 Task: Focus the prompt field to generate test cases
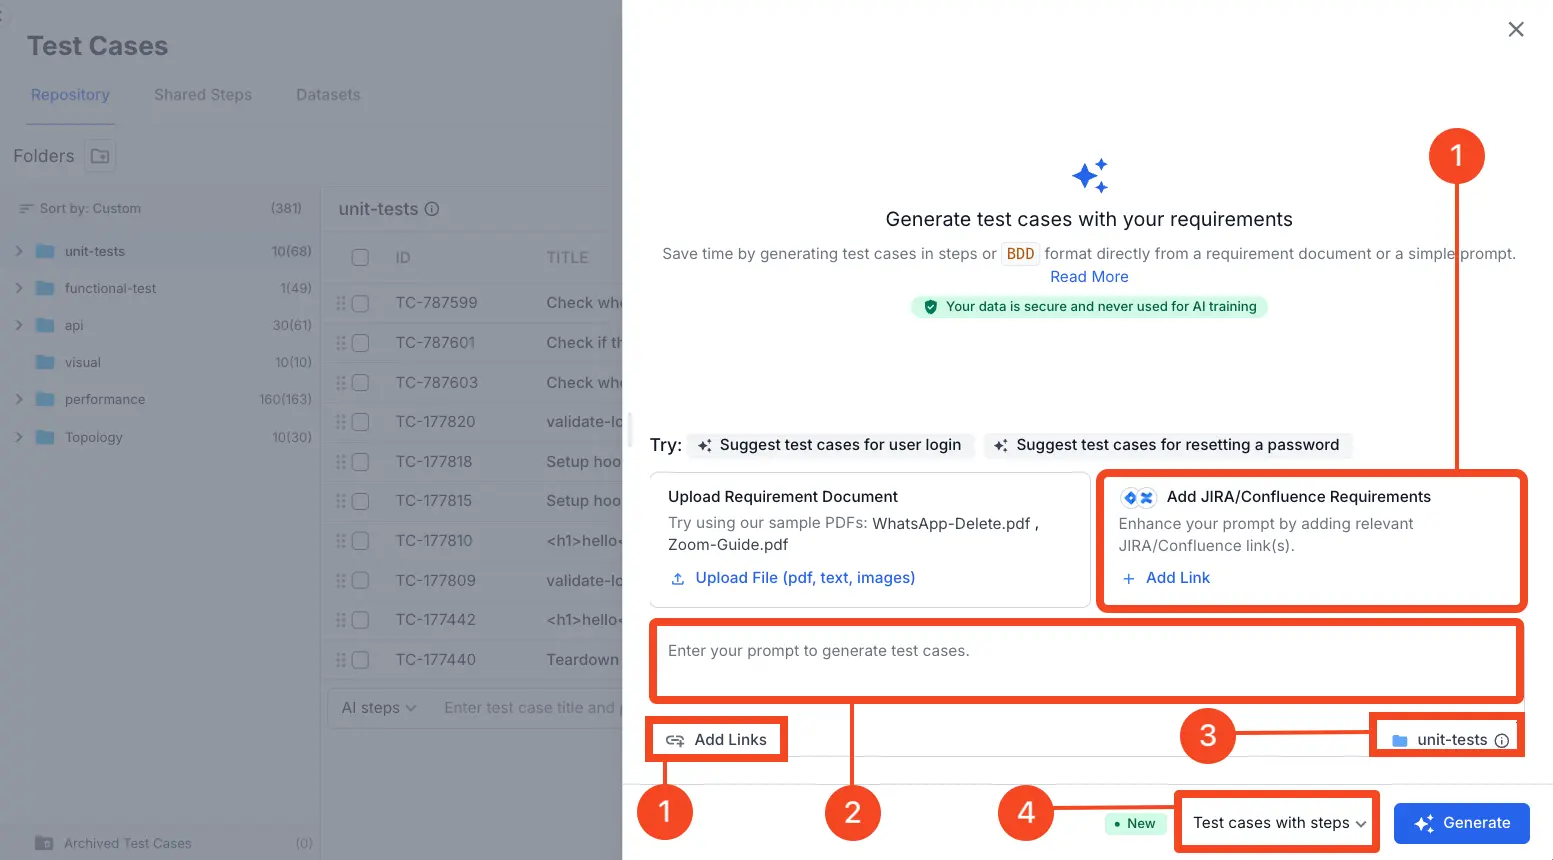[1085, 661]
